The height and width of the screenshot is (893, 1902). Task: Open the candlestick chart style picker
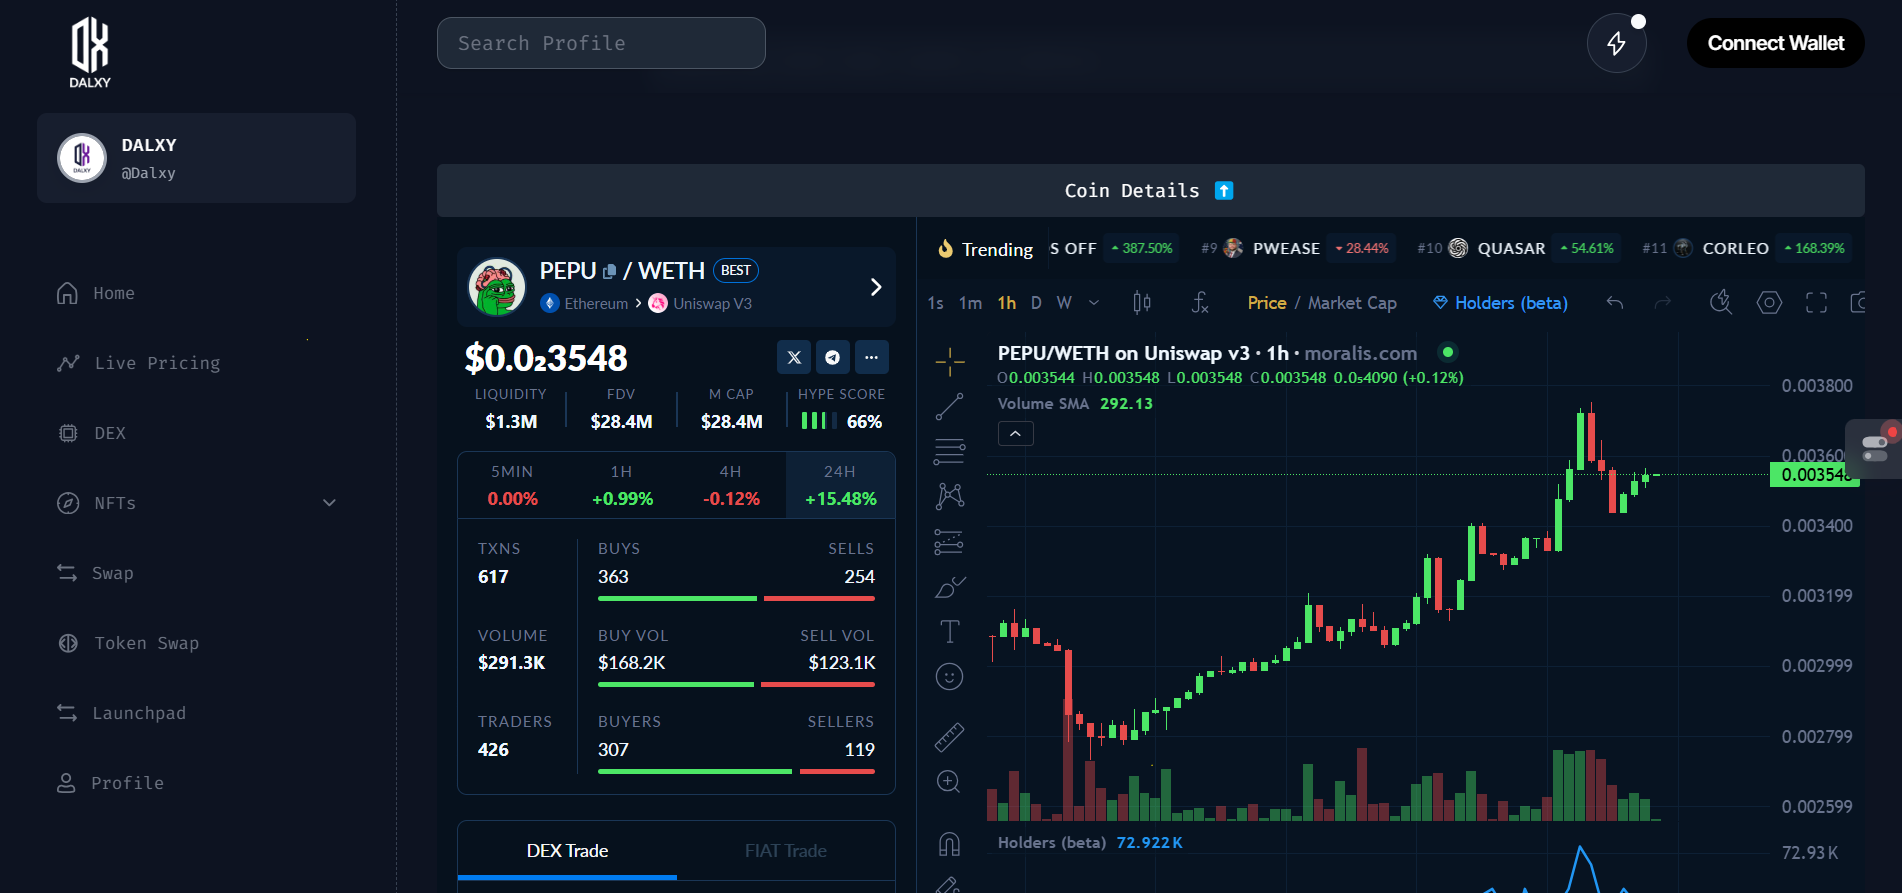(x=1142, y=302)
